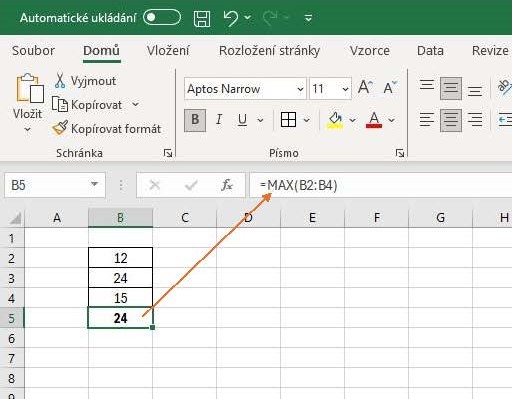Expand the Kopírovat dropdown arrow
Viewport: 512px width, 399px height.
point(135,105)
